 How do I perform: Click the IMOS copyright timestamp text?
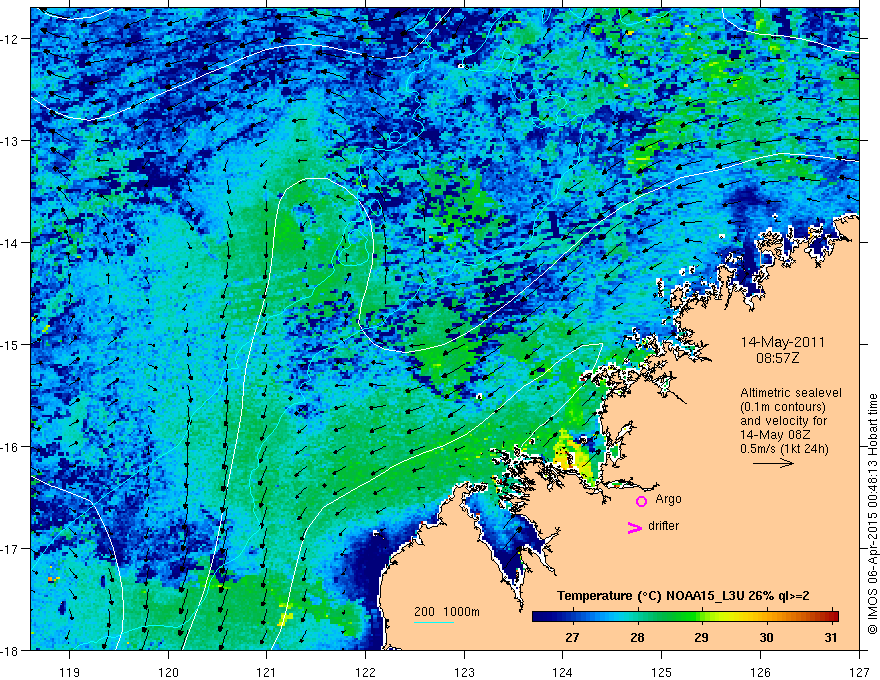(x=872, y=513)
